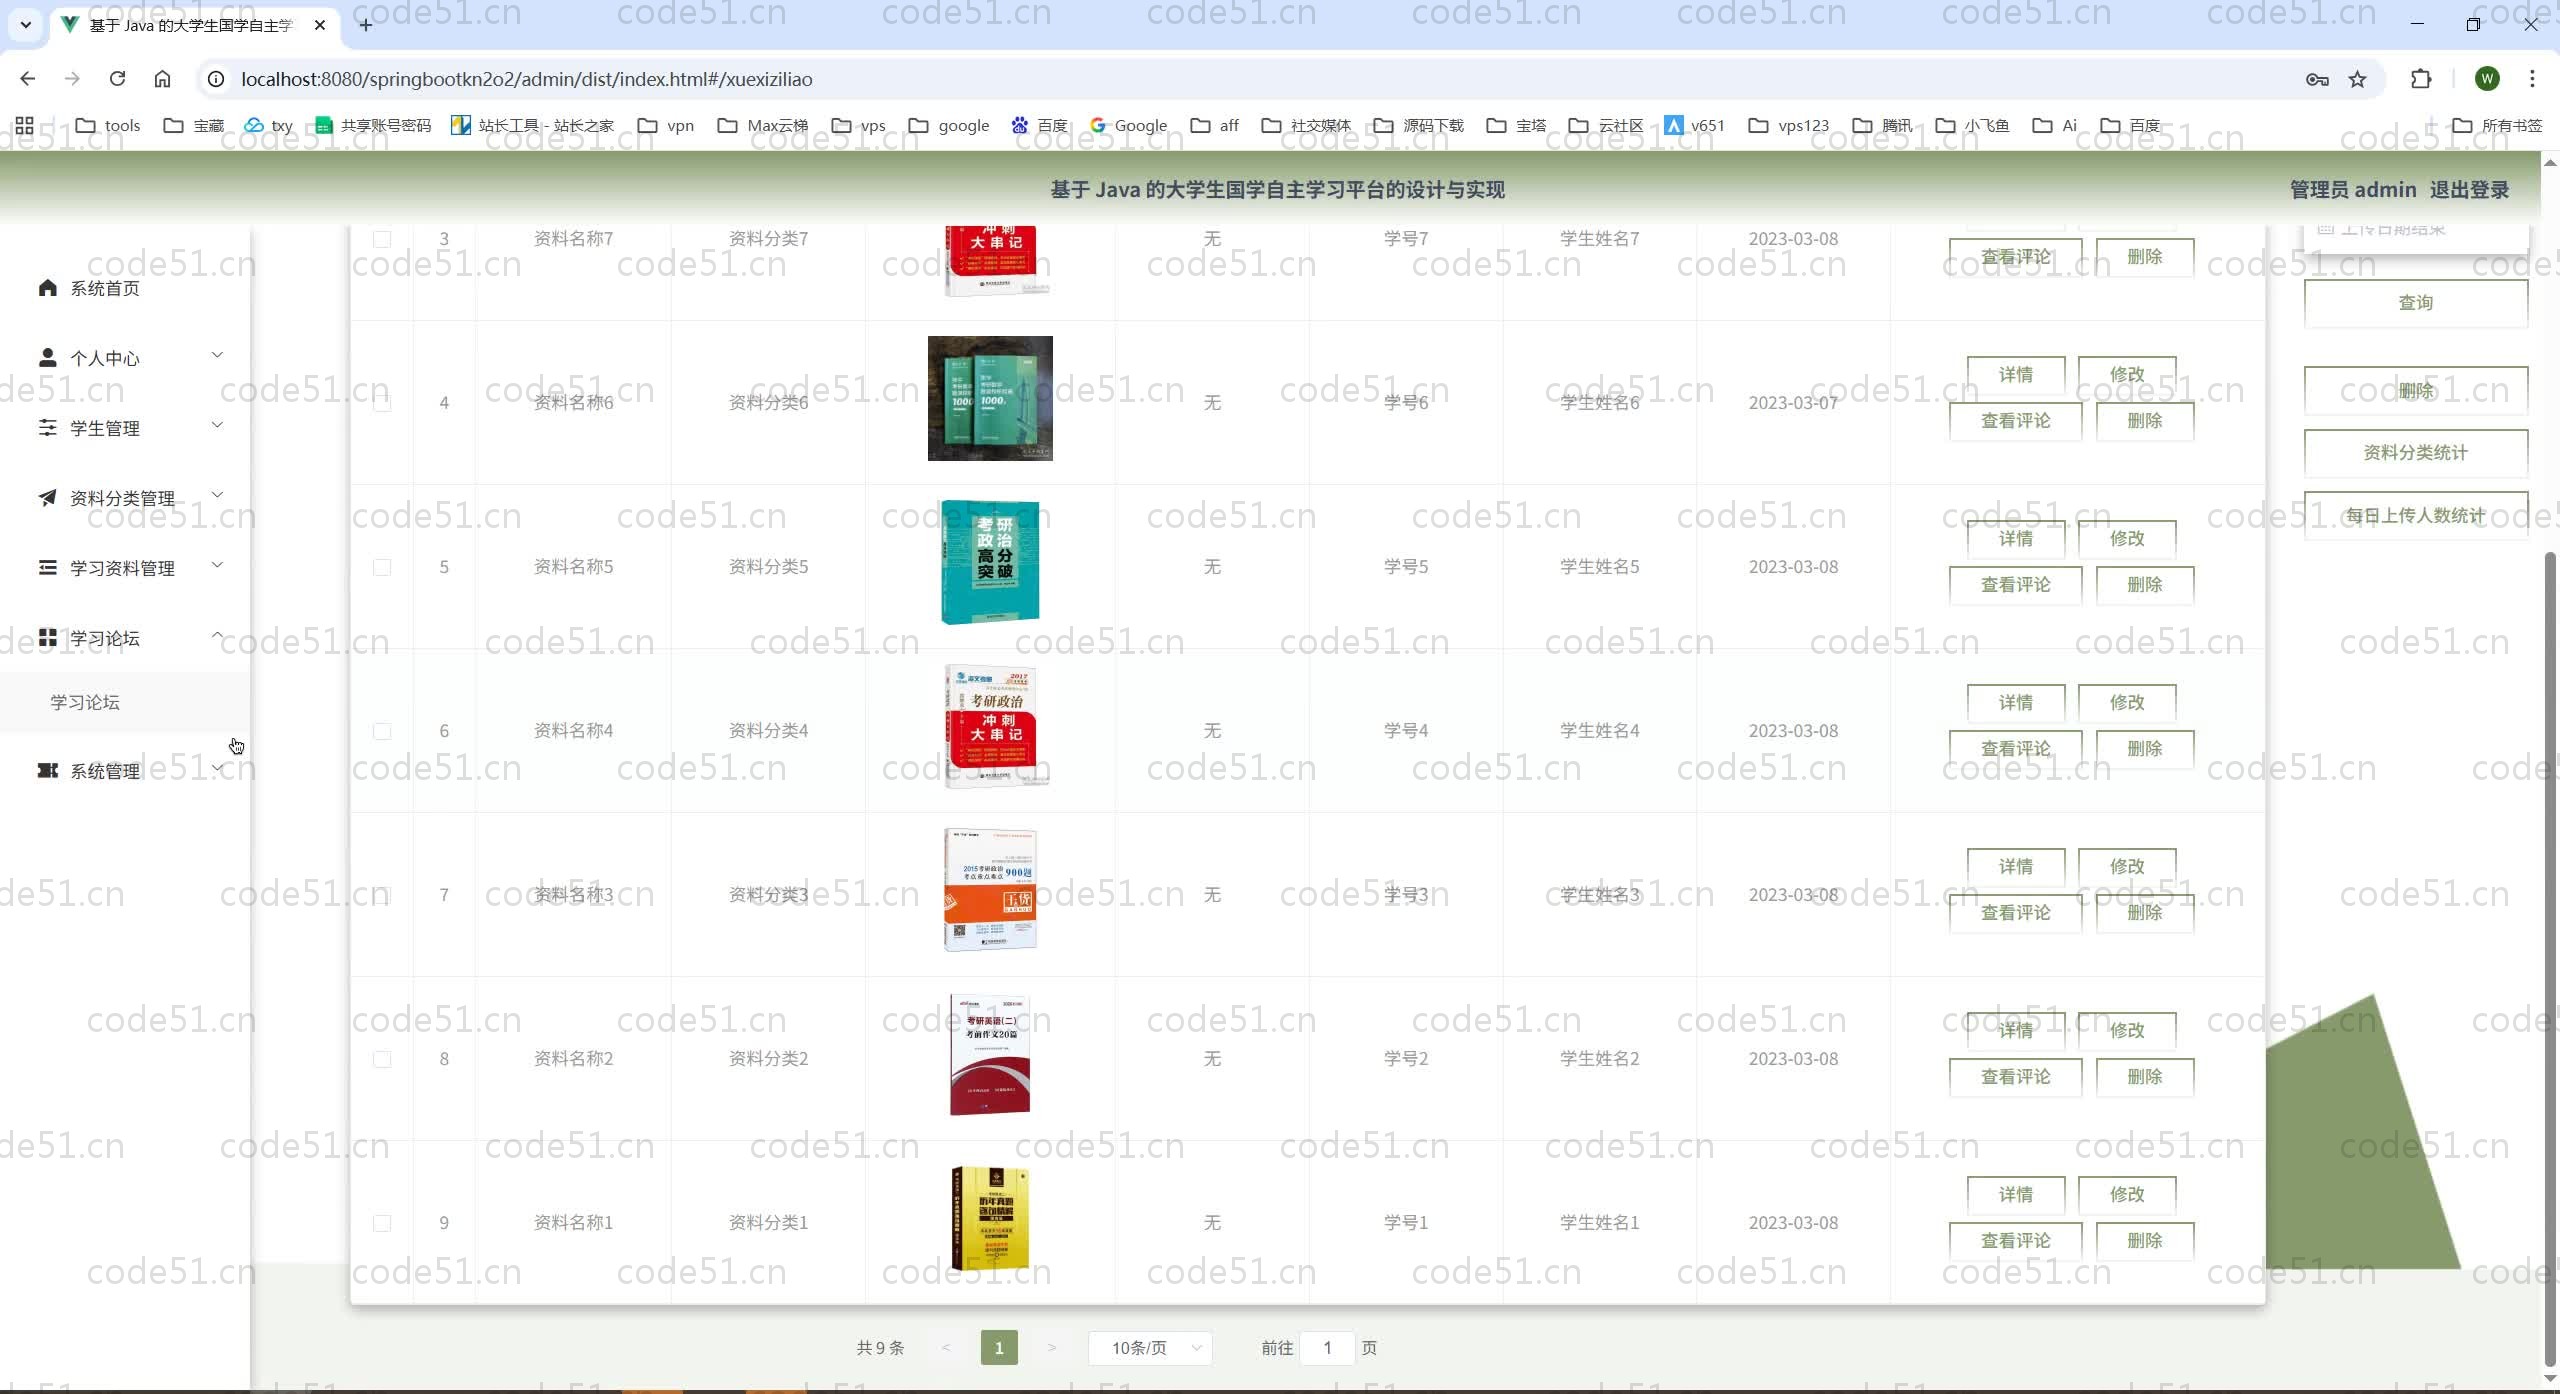Click the home icon beside 系统首页

(47, 288)
